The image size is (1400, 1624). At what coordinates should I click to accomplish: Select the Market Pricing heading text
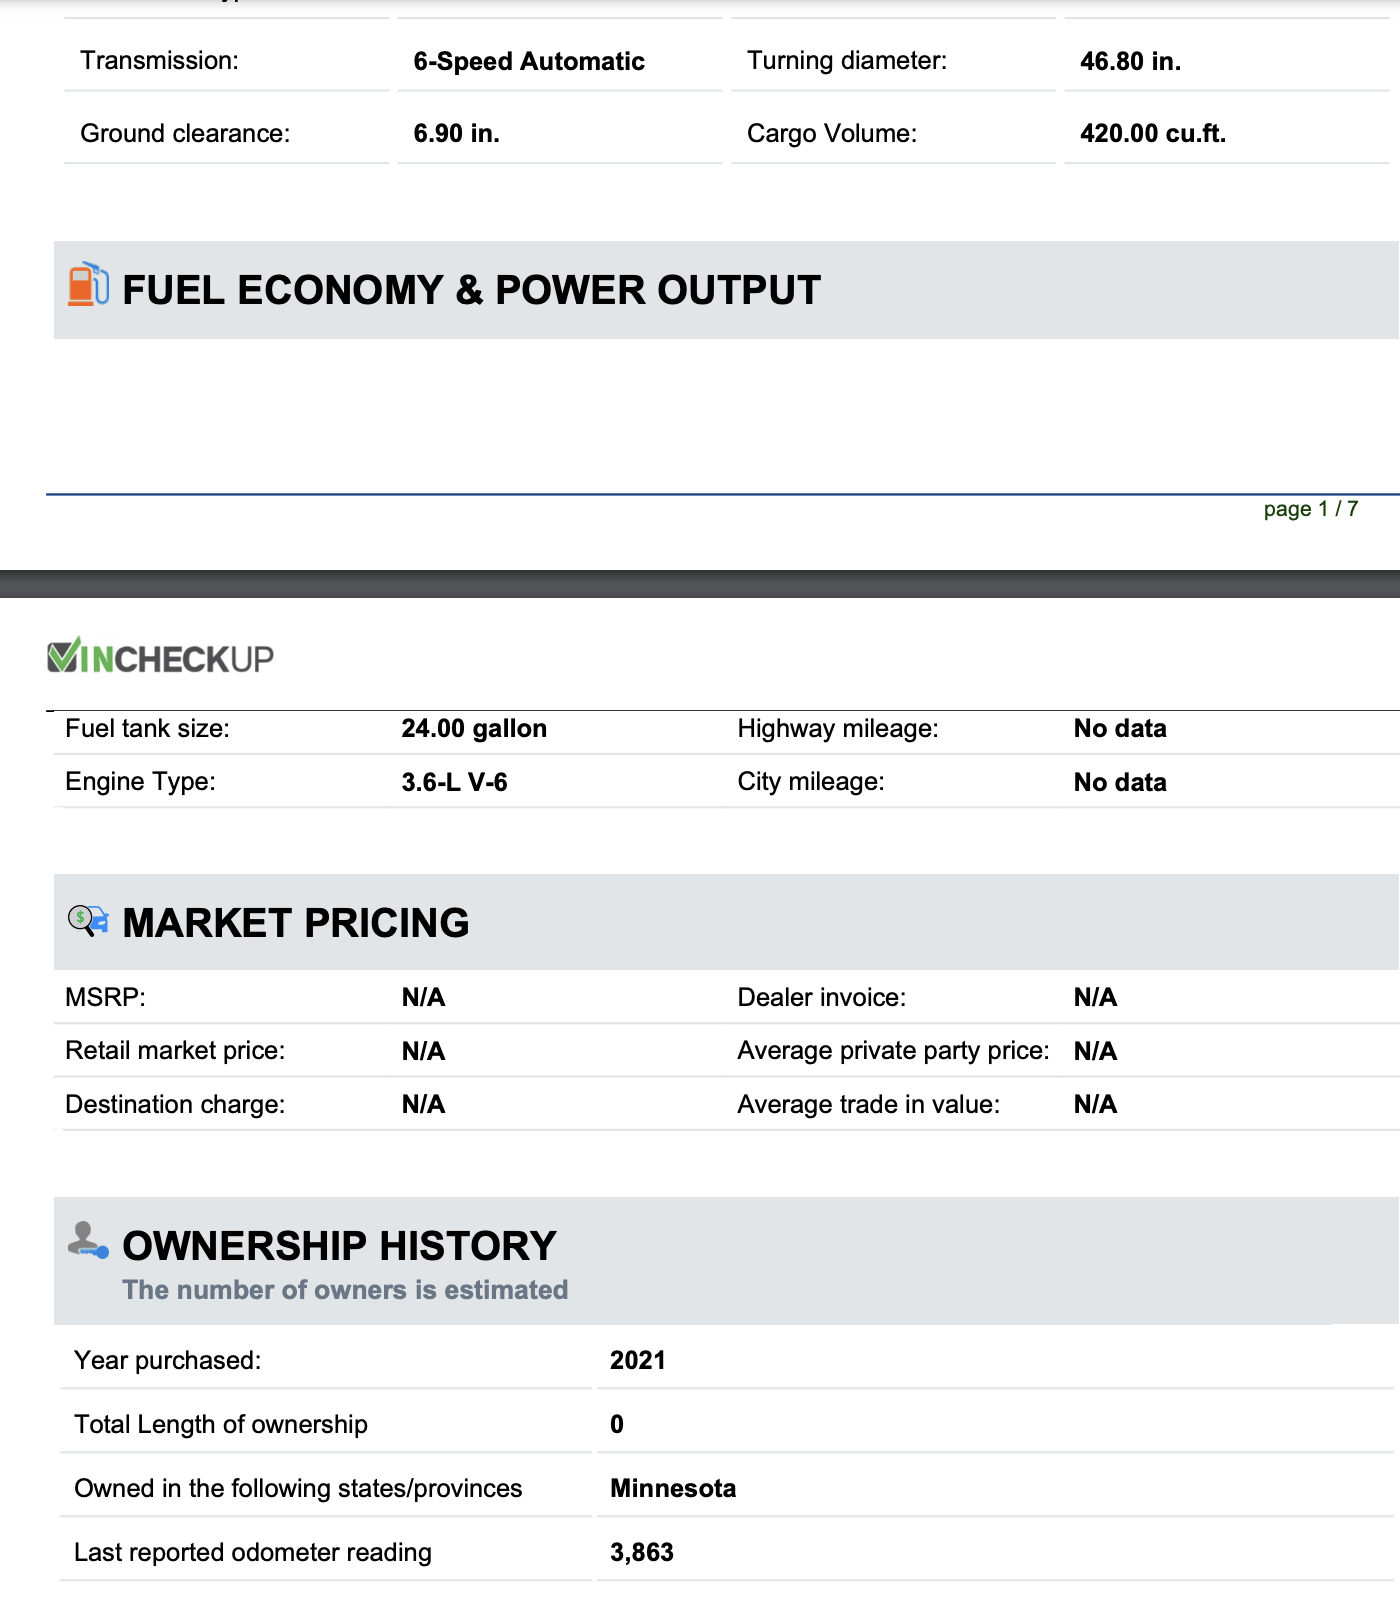coord(295,923)
